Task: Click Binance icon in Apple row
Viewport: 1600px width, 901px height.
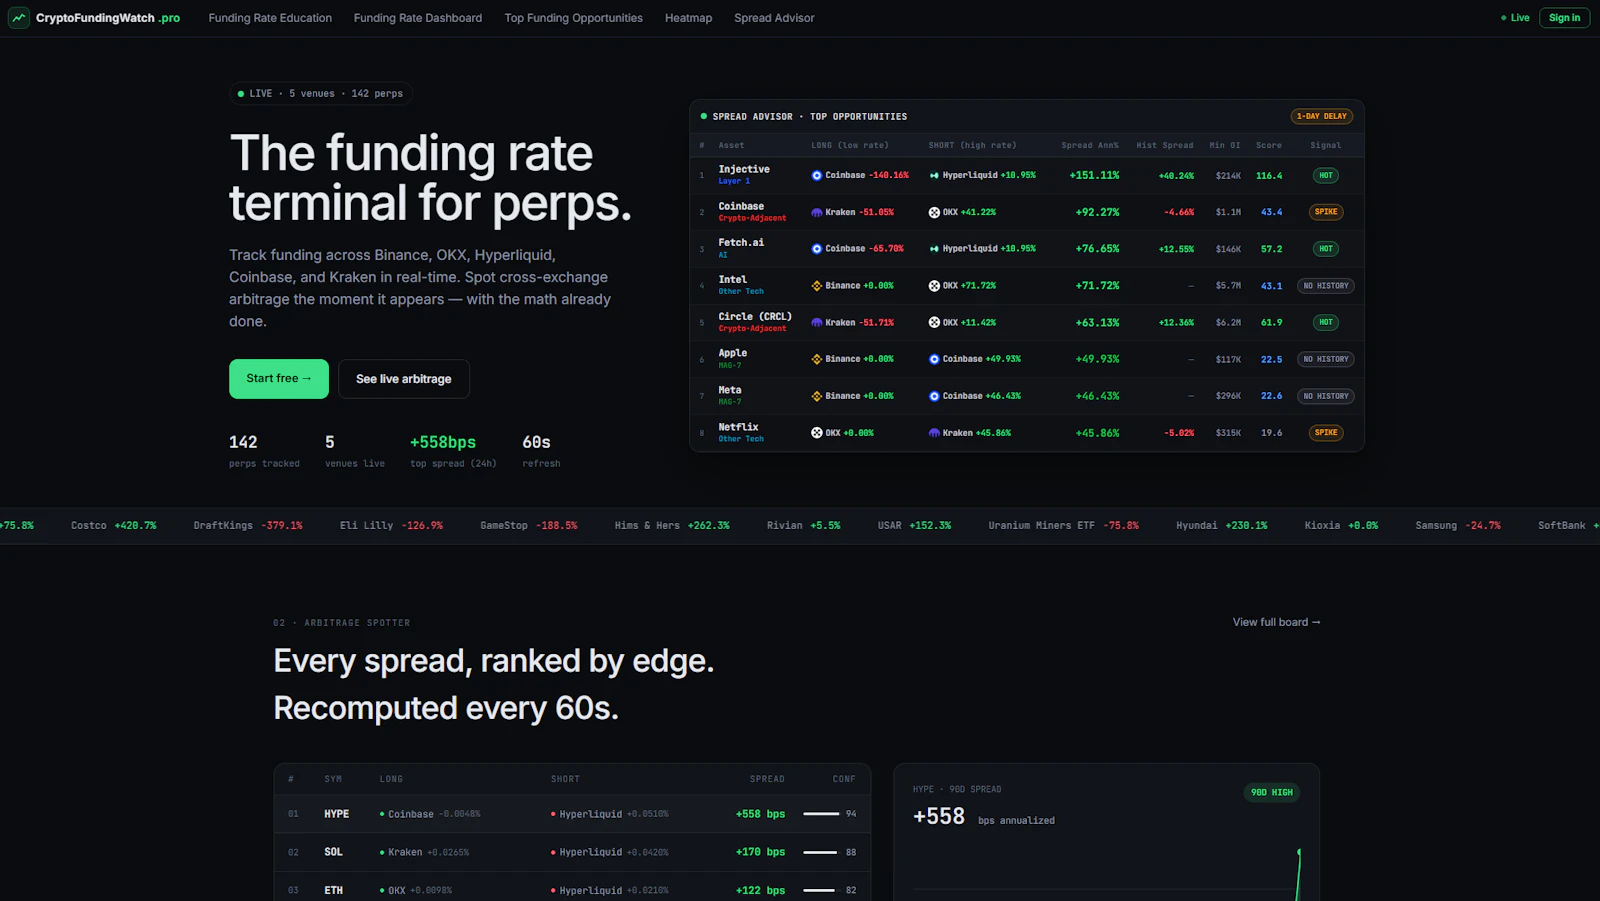Action: pos(817,359)
